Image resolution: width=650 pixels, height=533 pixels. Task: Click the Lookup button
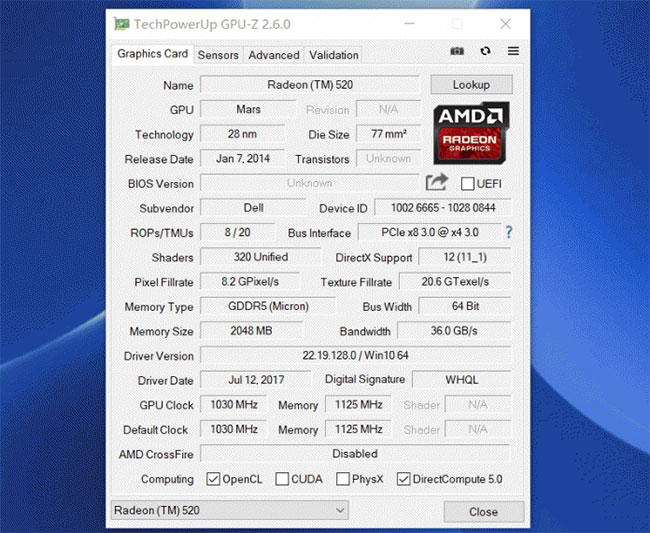(471, 85)
